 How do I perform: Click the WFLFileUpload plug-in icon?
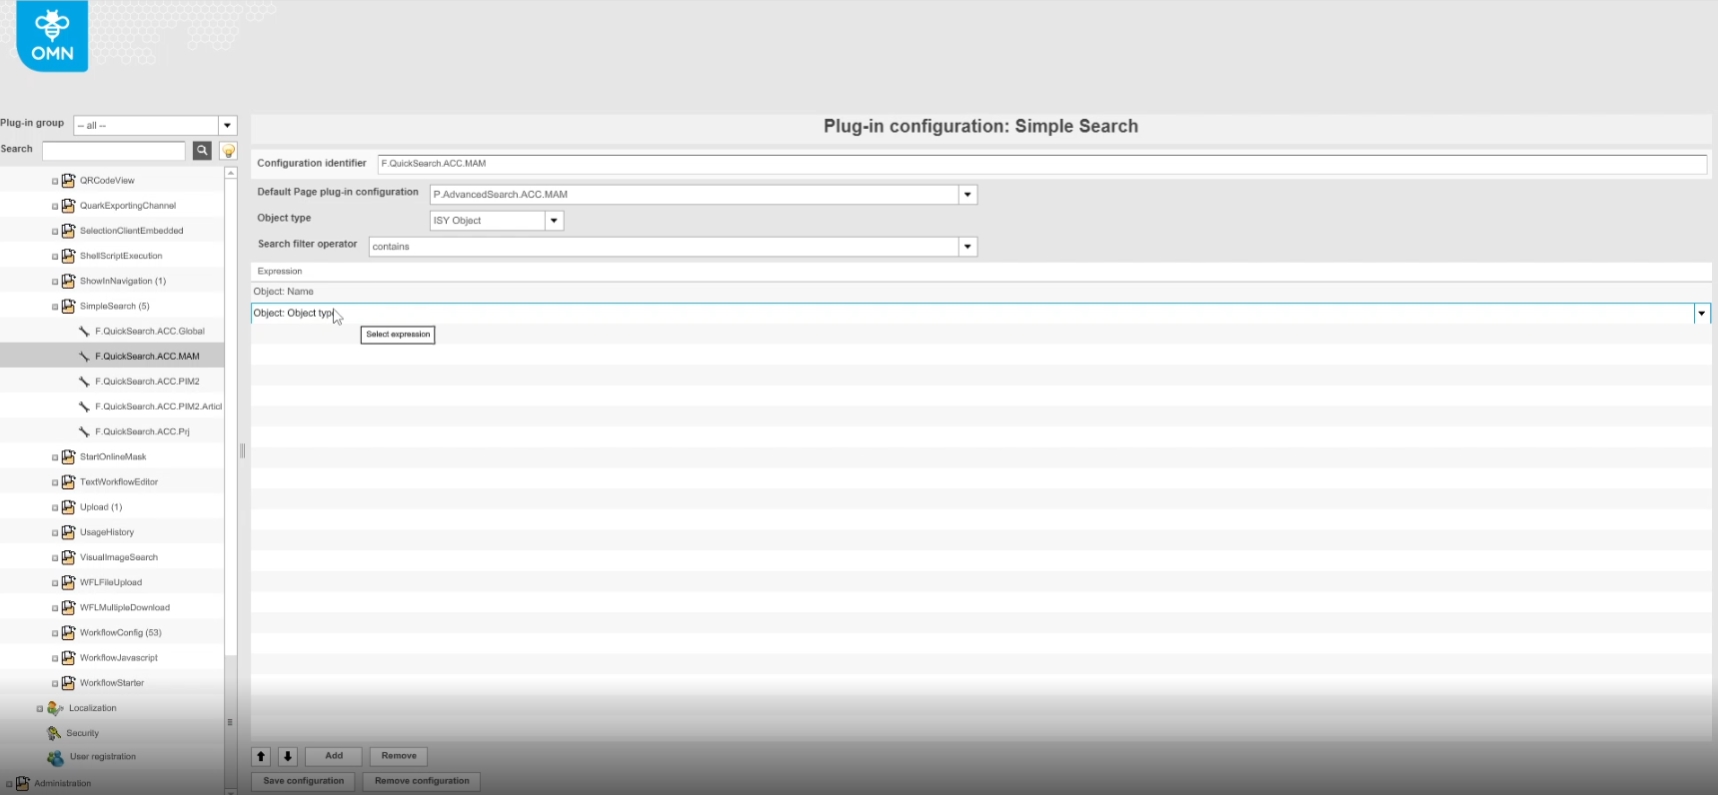(x=68, y=582)
